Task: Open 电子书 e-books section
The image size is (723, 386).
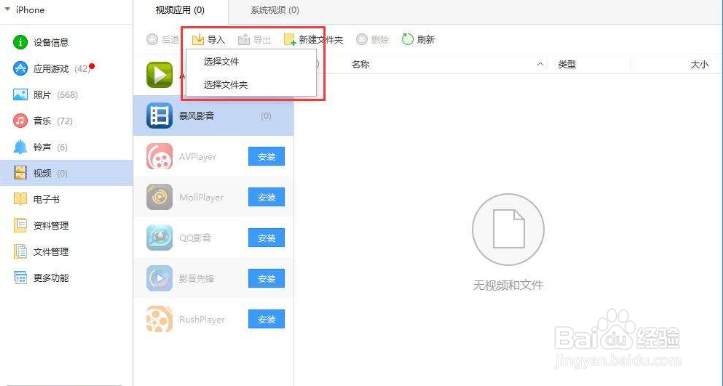Action: pos(66,199)
